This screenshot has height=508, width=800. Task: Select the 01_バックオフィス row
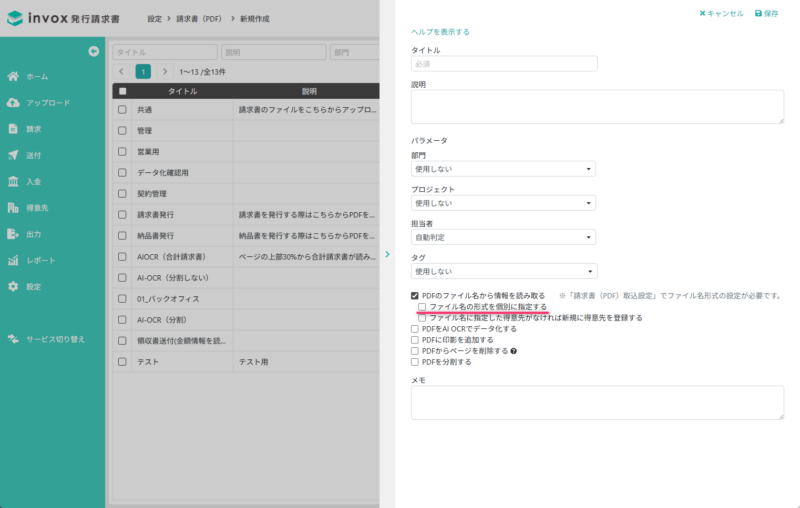point(246,299)
